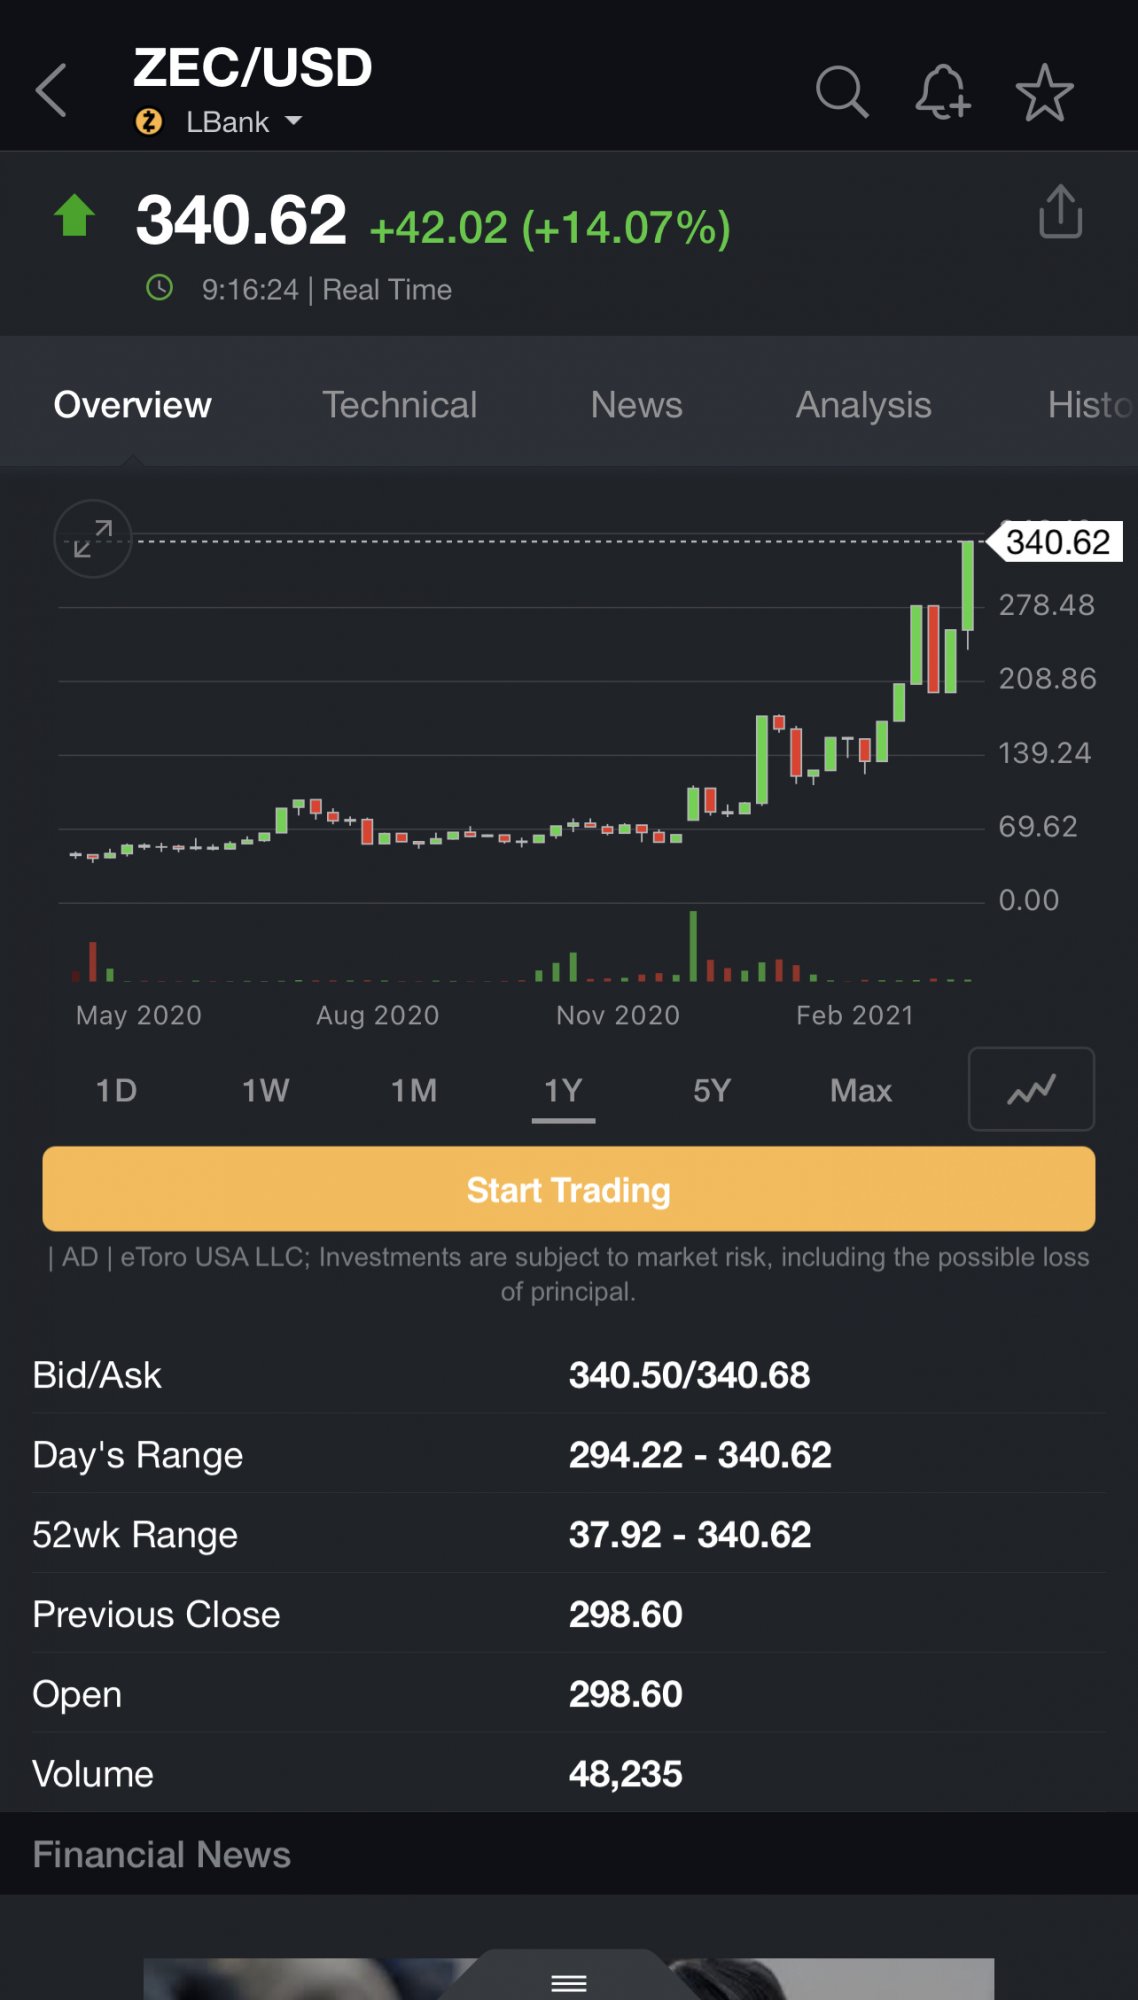Viewport: 1138px width, 2000px height.
Task: Open the Technical tab
Action: (x=399, y=405)
